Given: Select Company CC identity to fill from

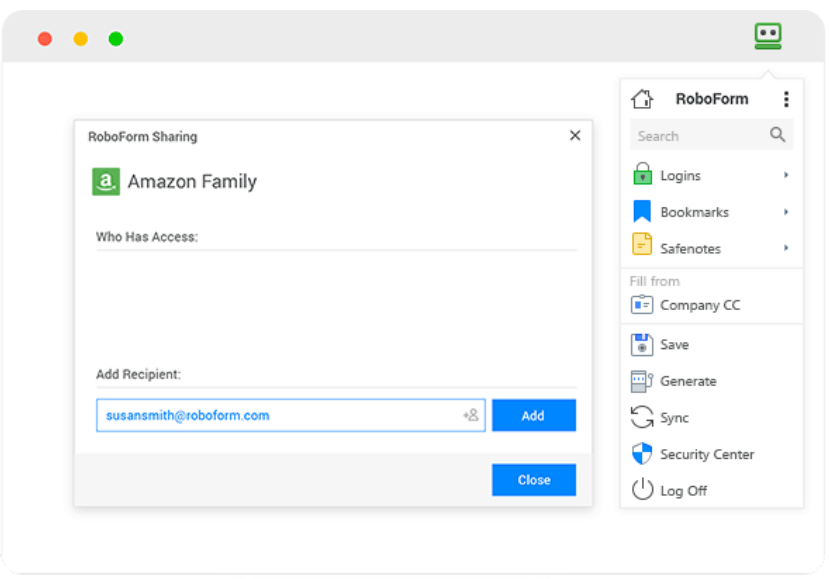Looking at the screenshot, I should [x=699, y=305].
